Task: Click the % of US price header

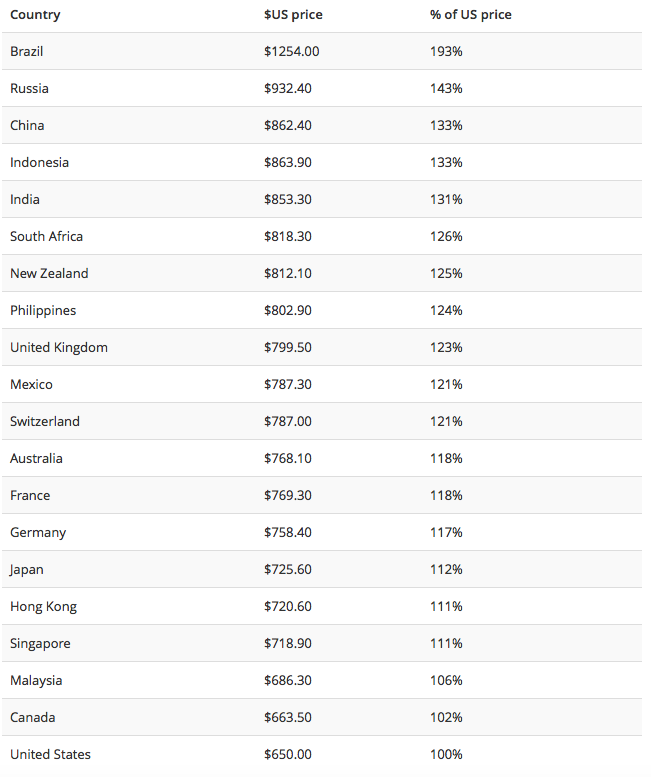Action: point(470,15)
